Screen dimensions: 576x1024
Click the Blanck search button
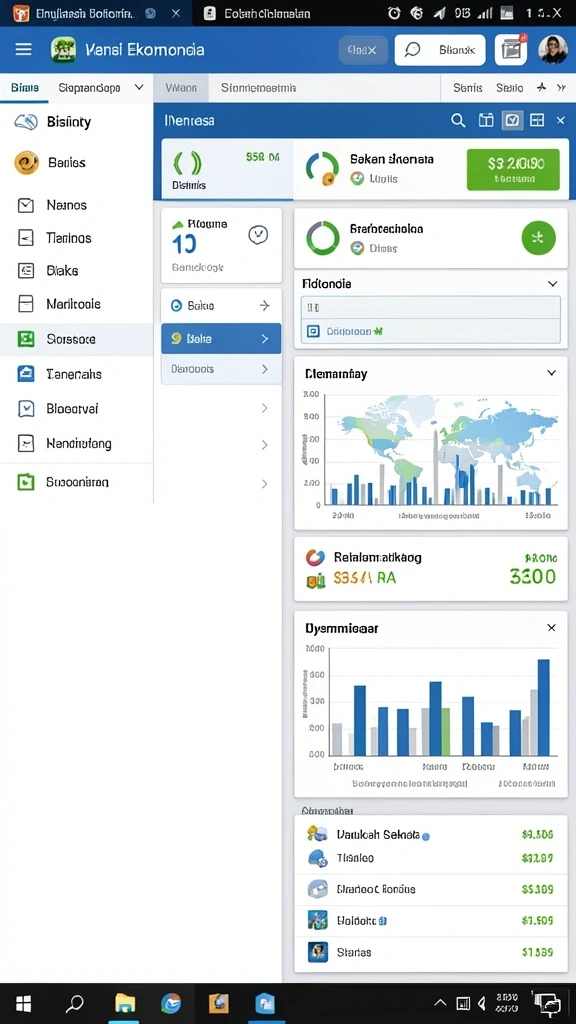pos(440,50)
